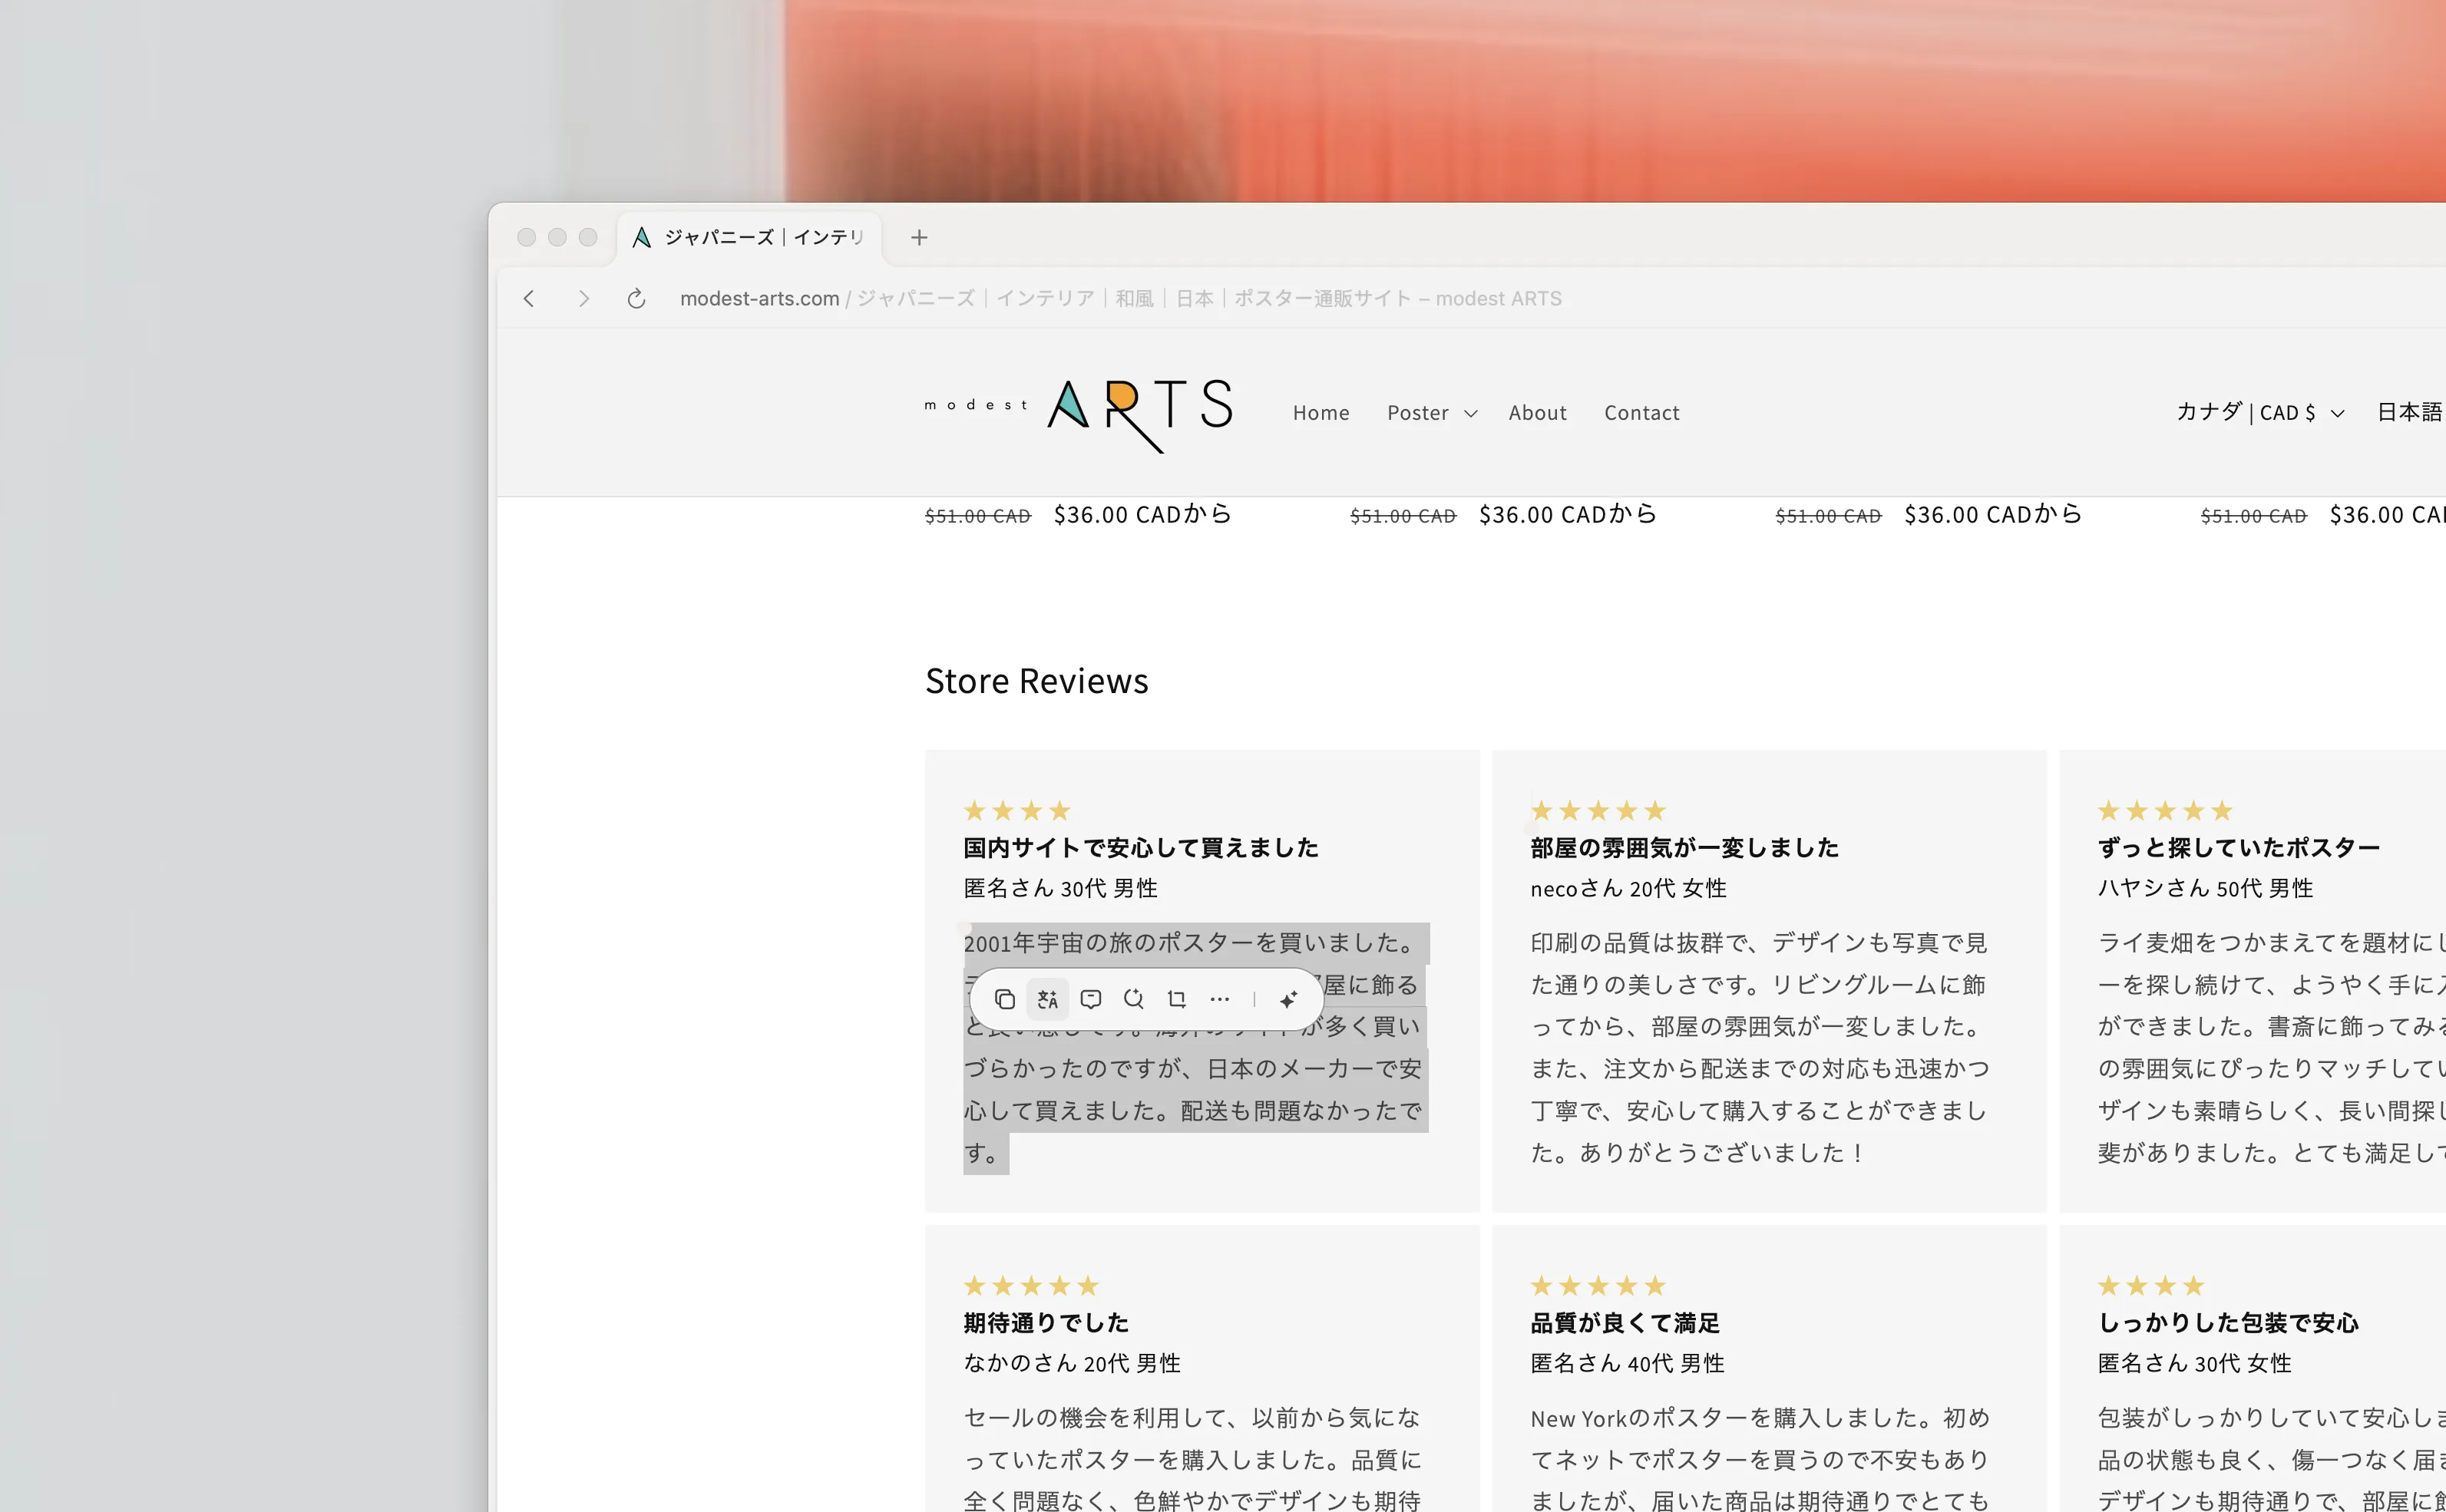The height and width of the screenshot is (1512, 2446).
Task: Select the 日本語 language option
Action: click(2409, 411)
